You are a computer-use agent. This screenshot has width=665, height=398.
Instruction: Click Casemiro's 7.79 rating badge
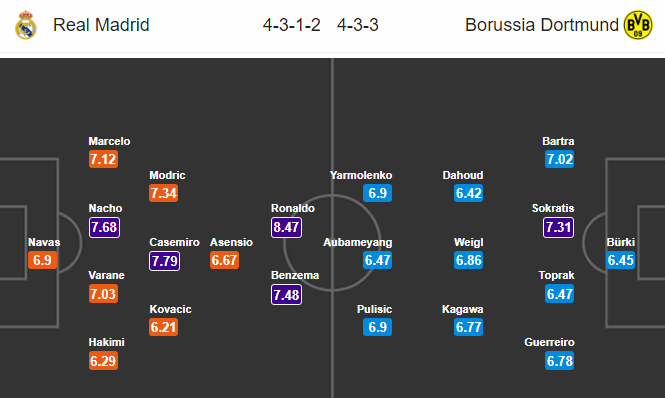pos(165,261)
